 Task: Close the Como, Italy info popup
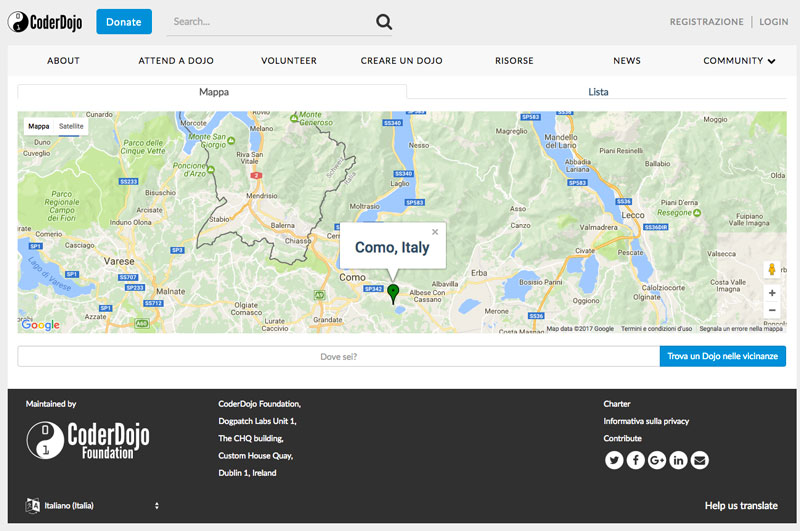(435, 232)
